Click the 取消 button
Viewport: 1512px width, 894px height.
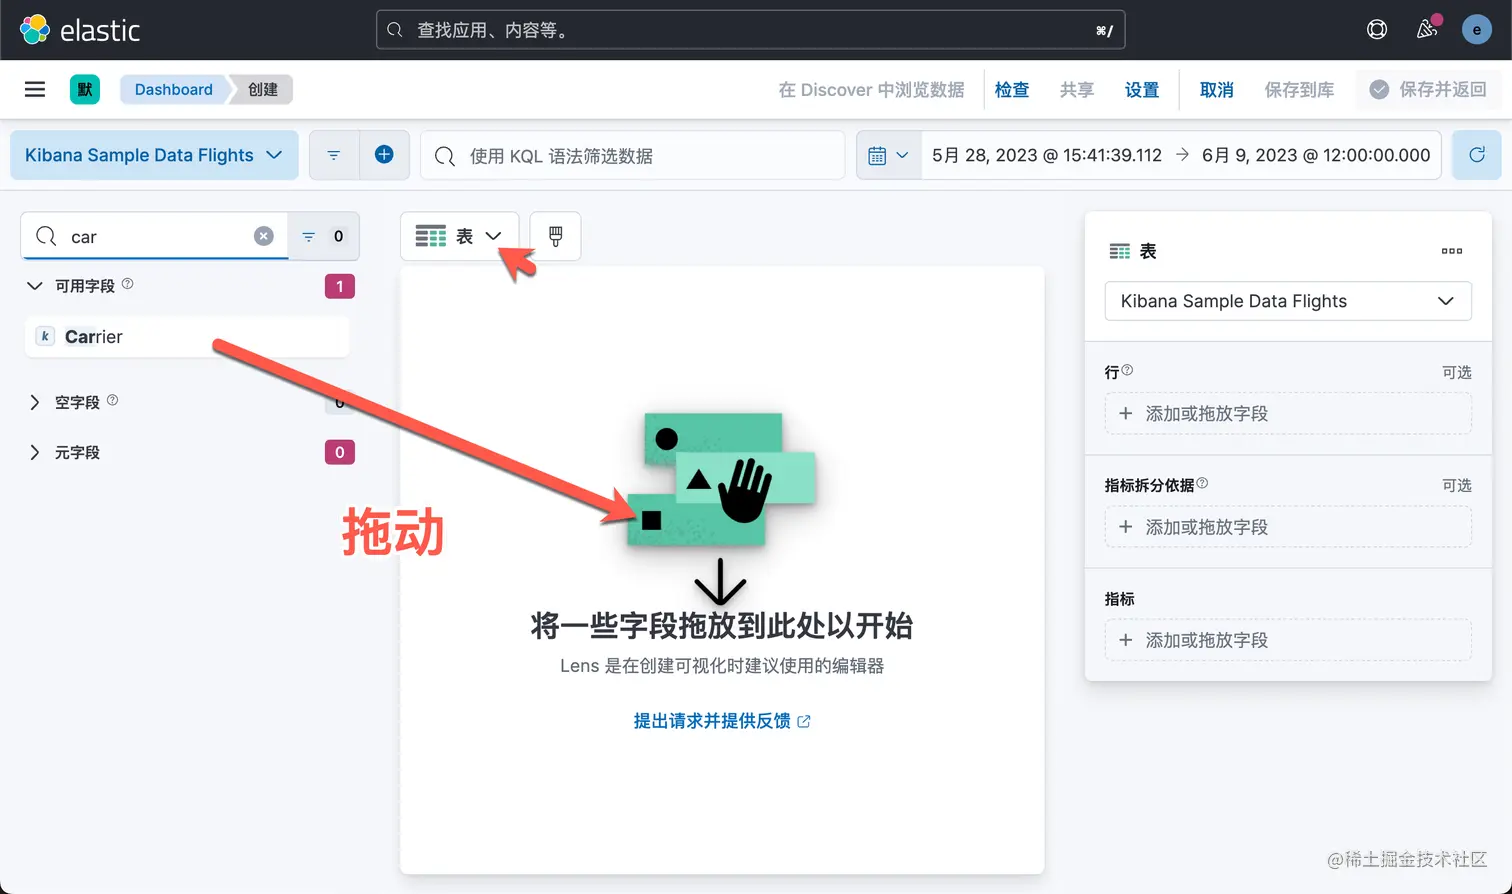pyautogui.click(x=1217, y=89)
